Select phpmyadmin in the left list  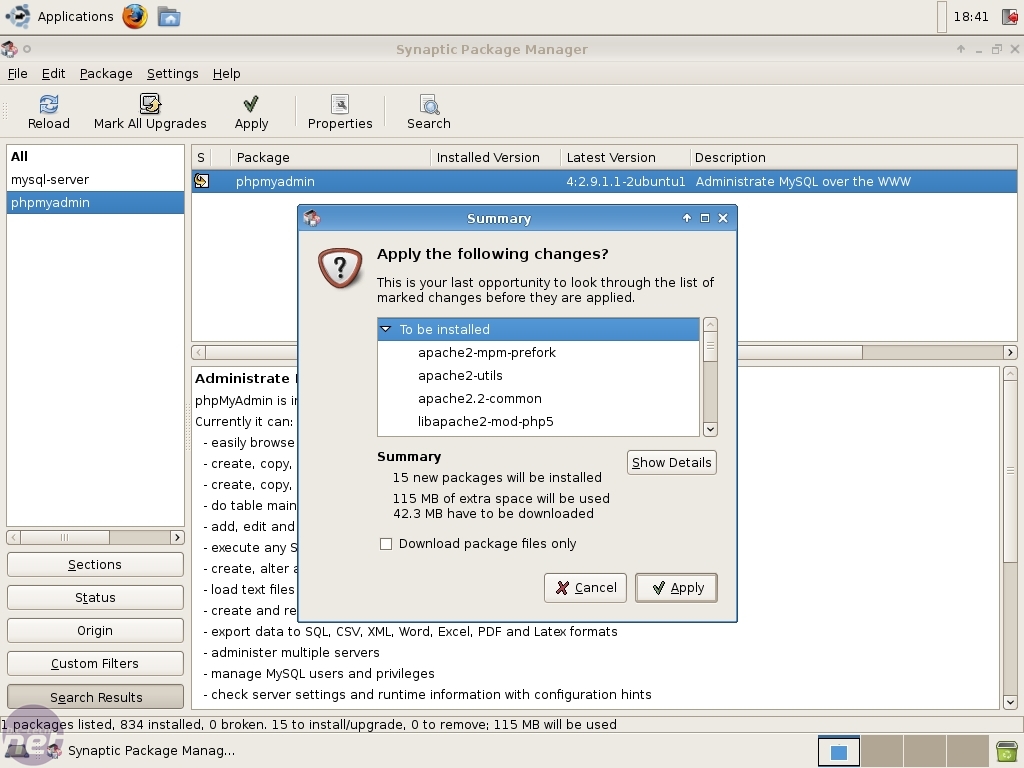pos(95,202)
